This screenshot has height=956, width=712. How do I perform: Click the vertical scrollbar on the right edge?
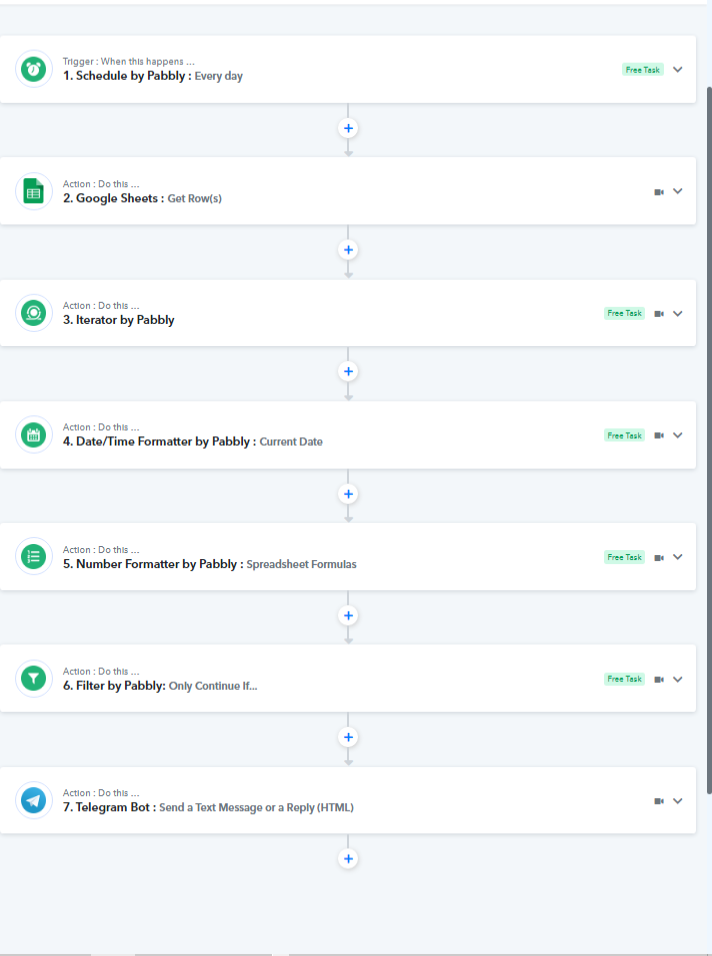click(x=709, y=439)
